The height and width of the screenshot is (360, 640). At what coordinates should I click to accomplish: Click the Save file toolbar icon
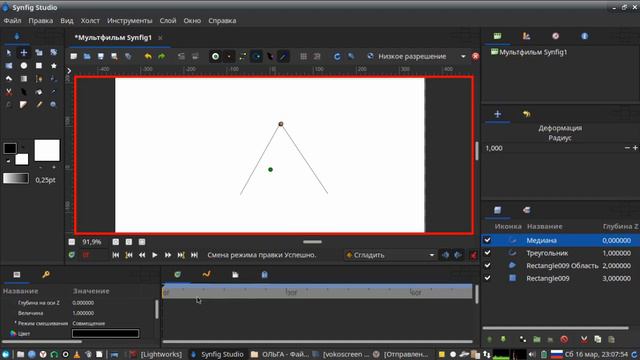pyautogui.click(x=100, y=56)
